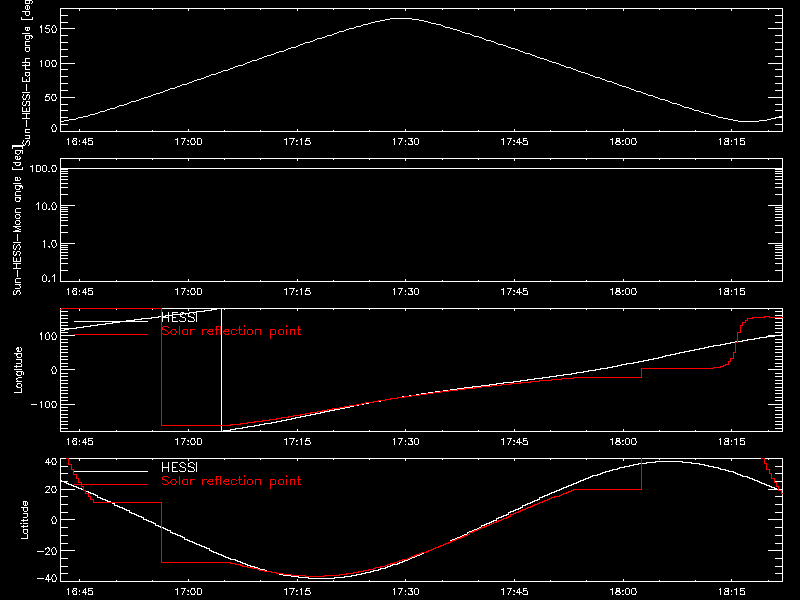Select the -100 tick on Longitude plot

click(x=44, y=404)
